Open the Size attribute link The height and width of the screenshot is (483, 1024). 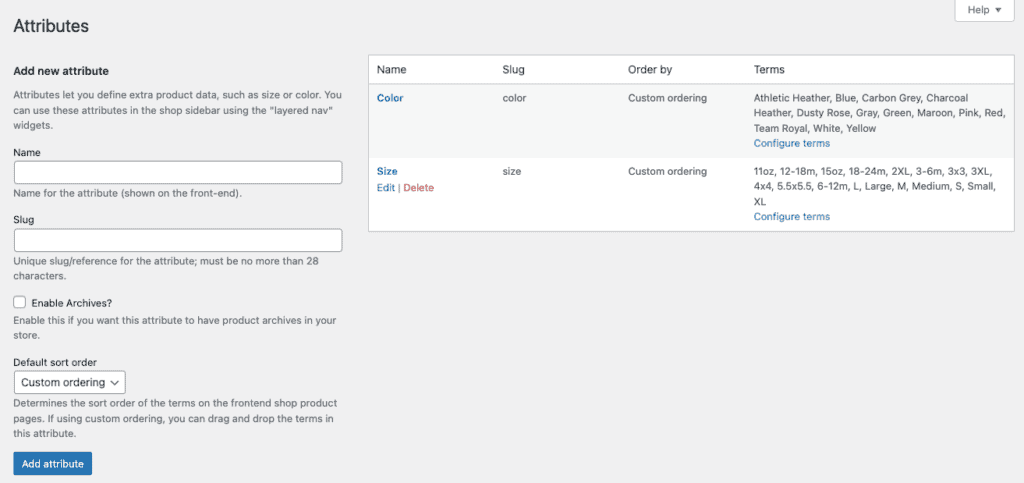click(387, 171)
